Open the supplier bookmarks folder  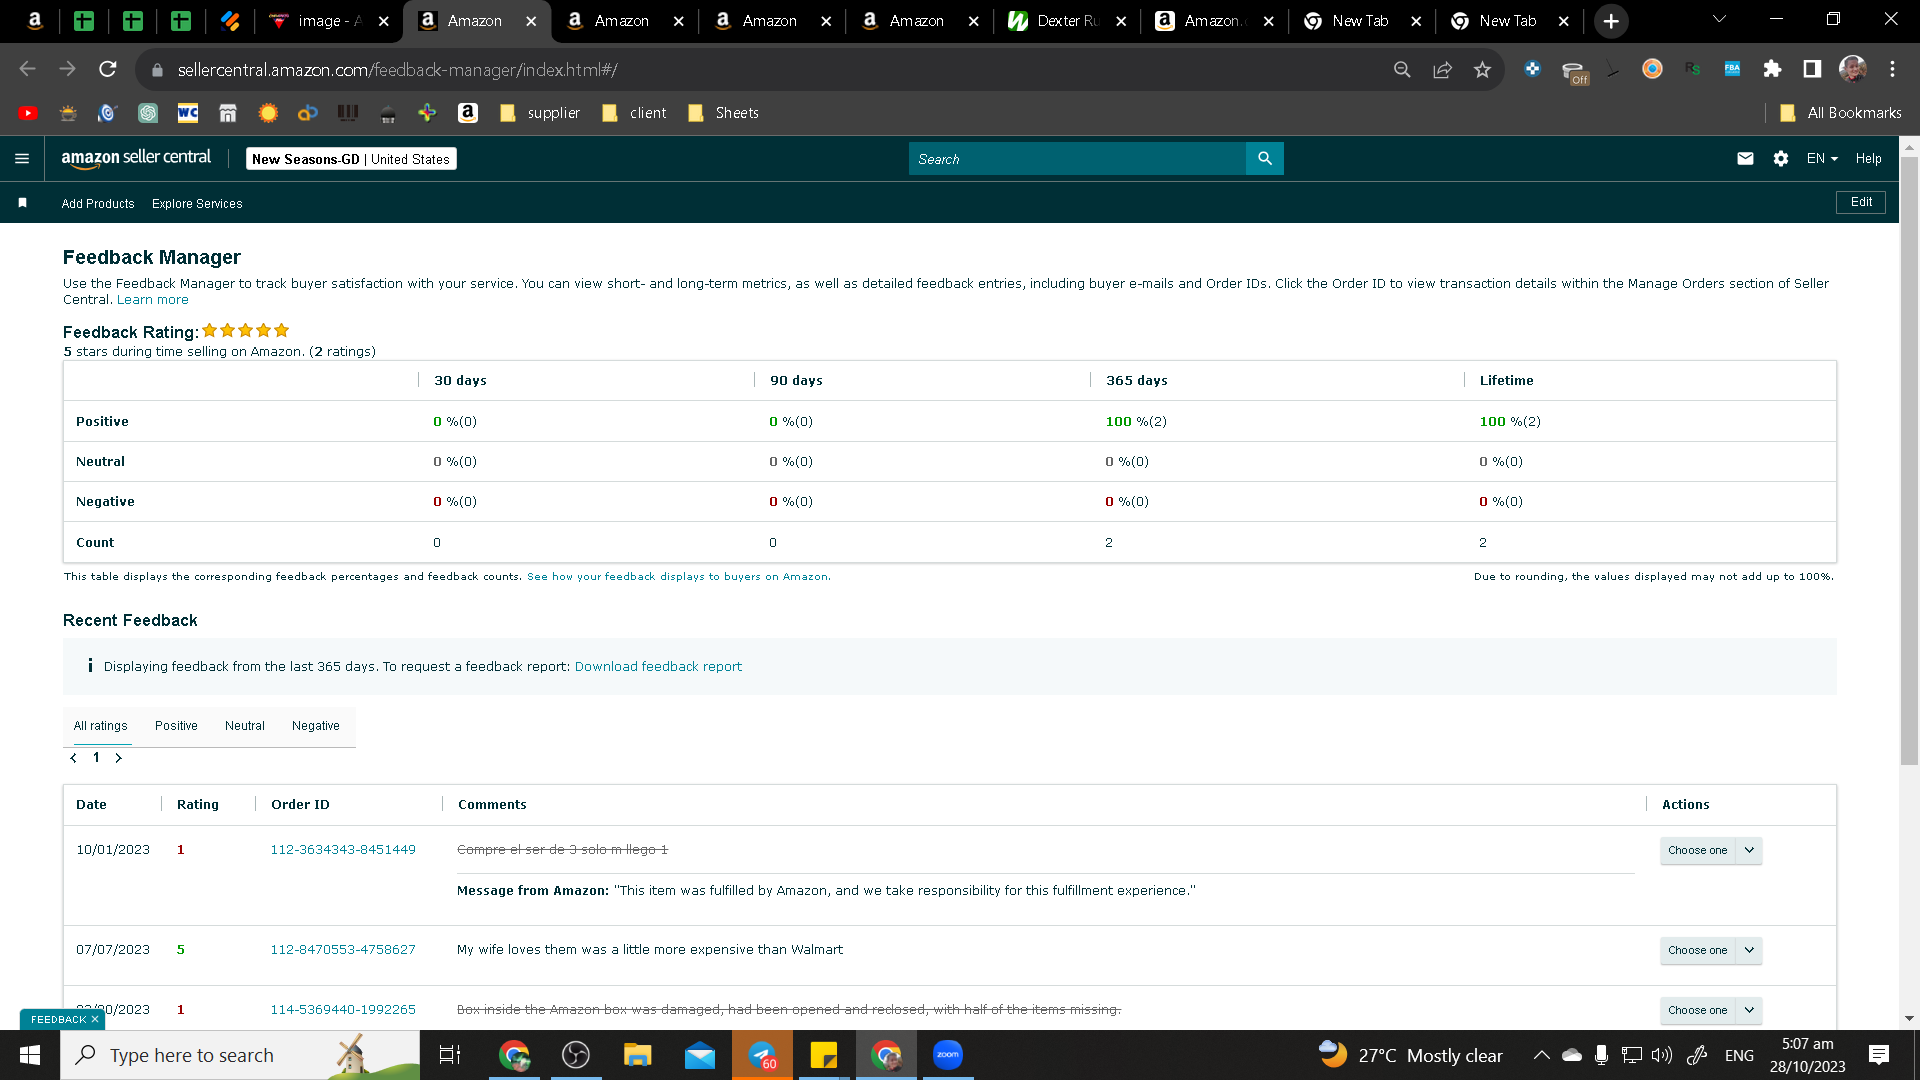tap(540, 113)
